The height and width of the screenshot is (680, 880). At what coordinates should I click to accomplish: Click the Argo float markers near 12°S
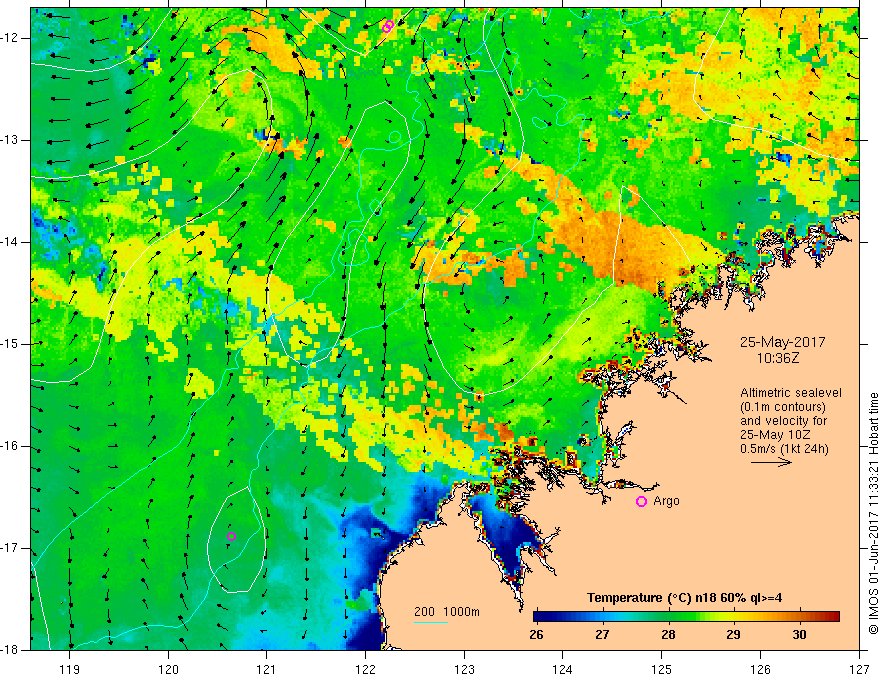coord(388,26)
